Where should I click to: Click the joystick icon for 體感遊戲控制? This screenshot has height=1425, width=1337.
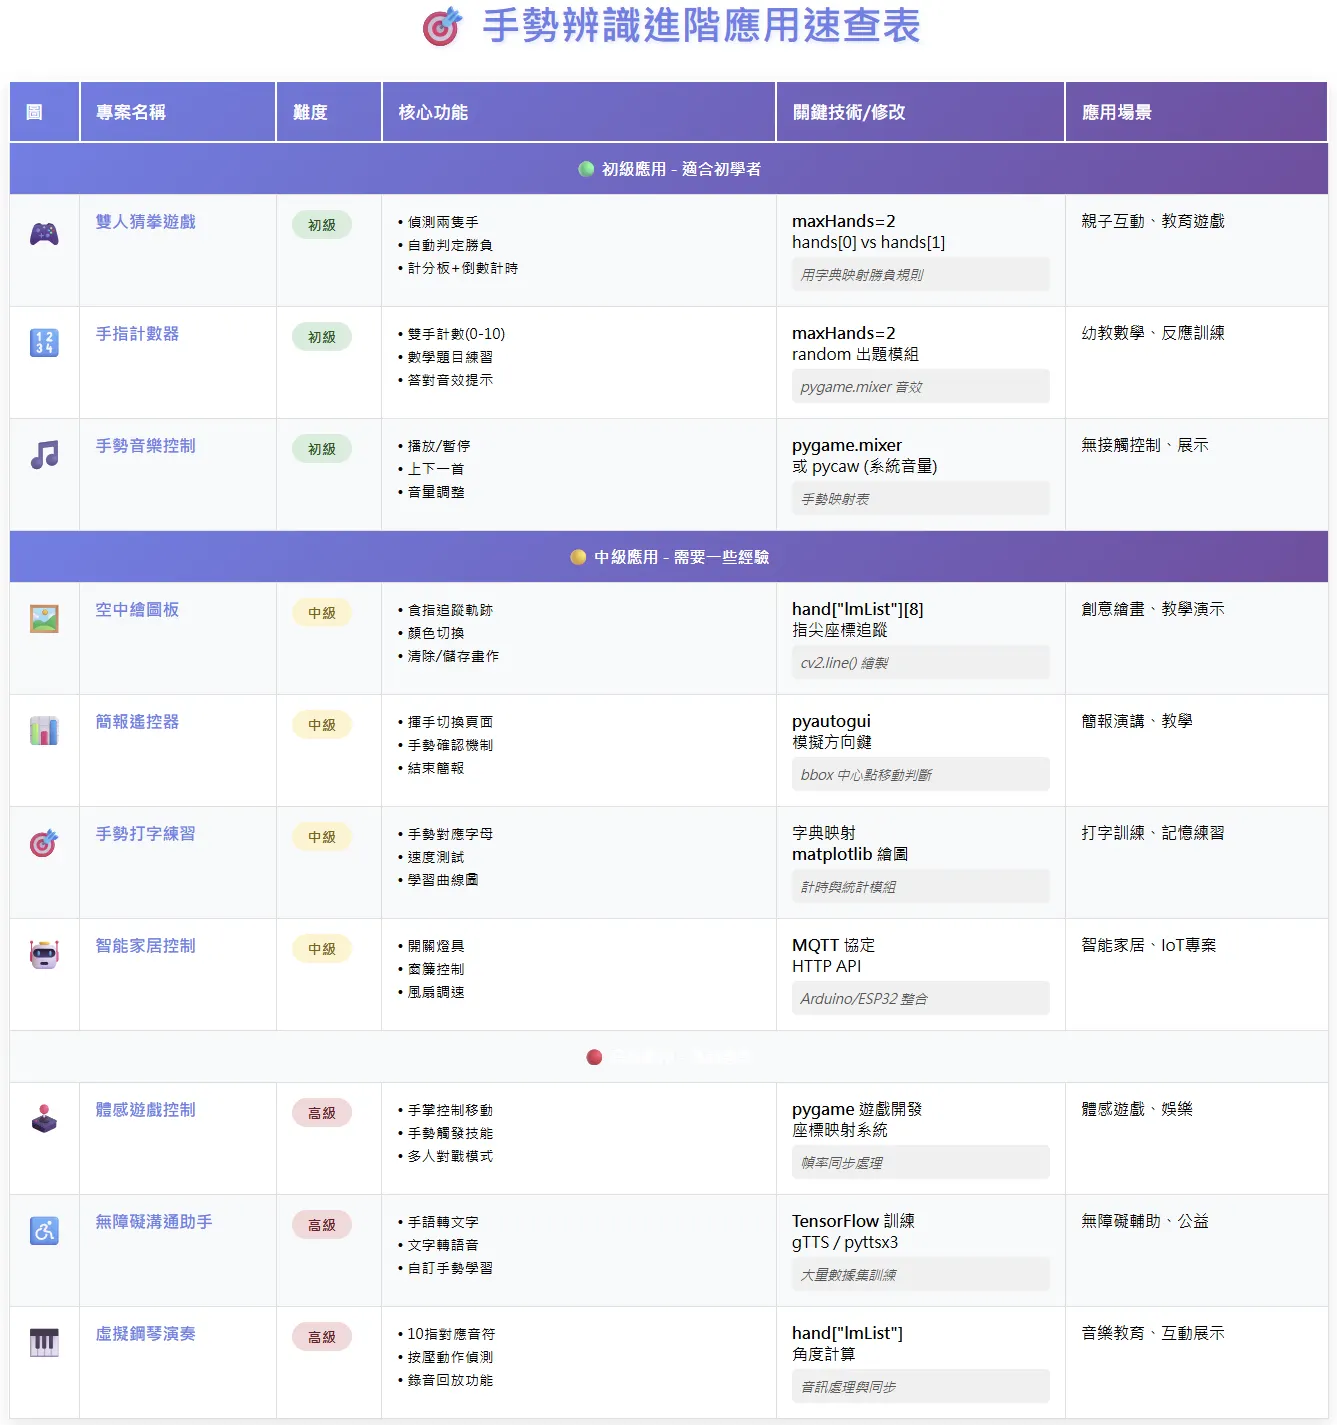(44, 1118)
